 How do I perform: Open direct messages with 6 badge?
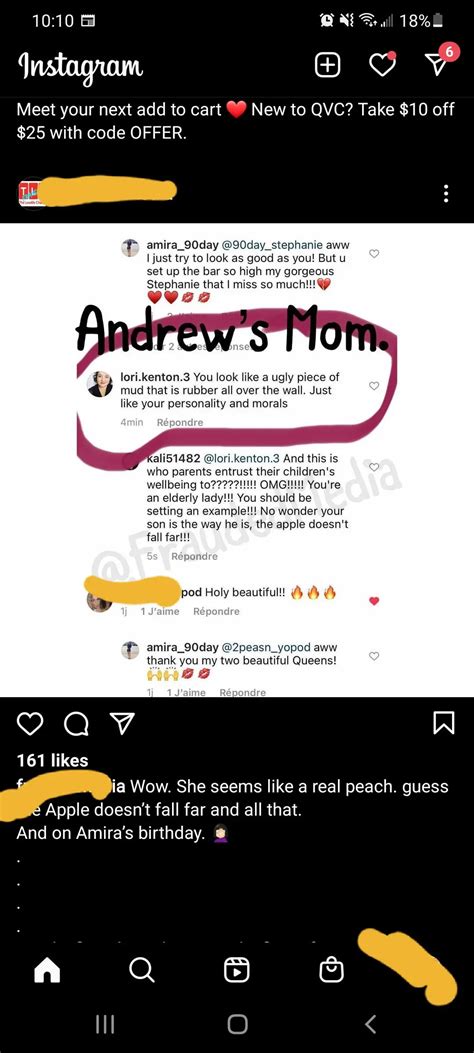[438, 62]
